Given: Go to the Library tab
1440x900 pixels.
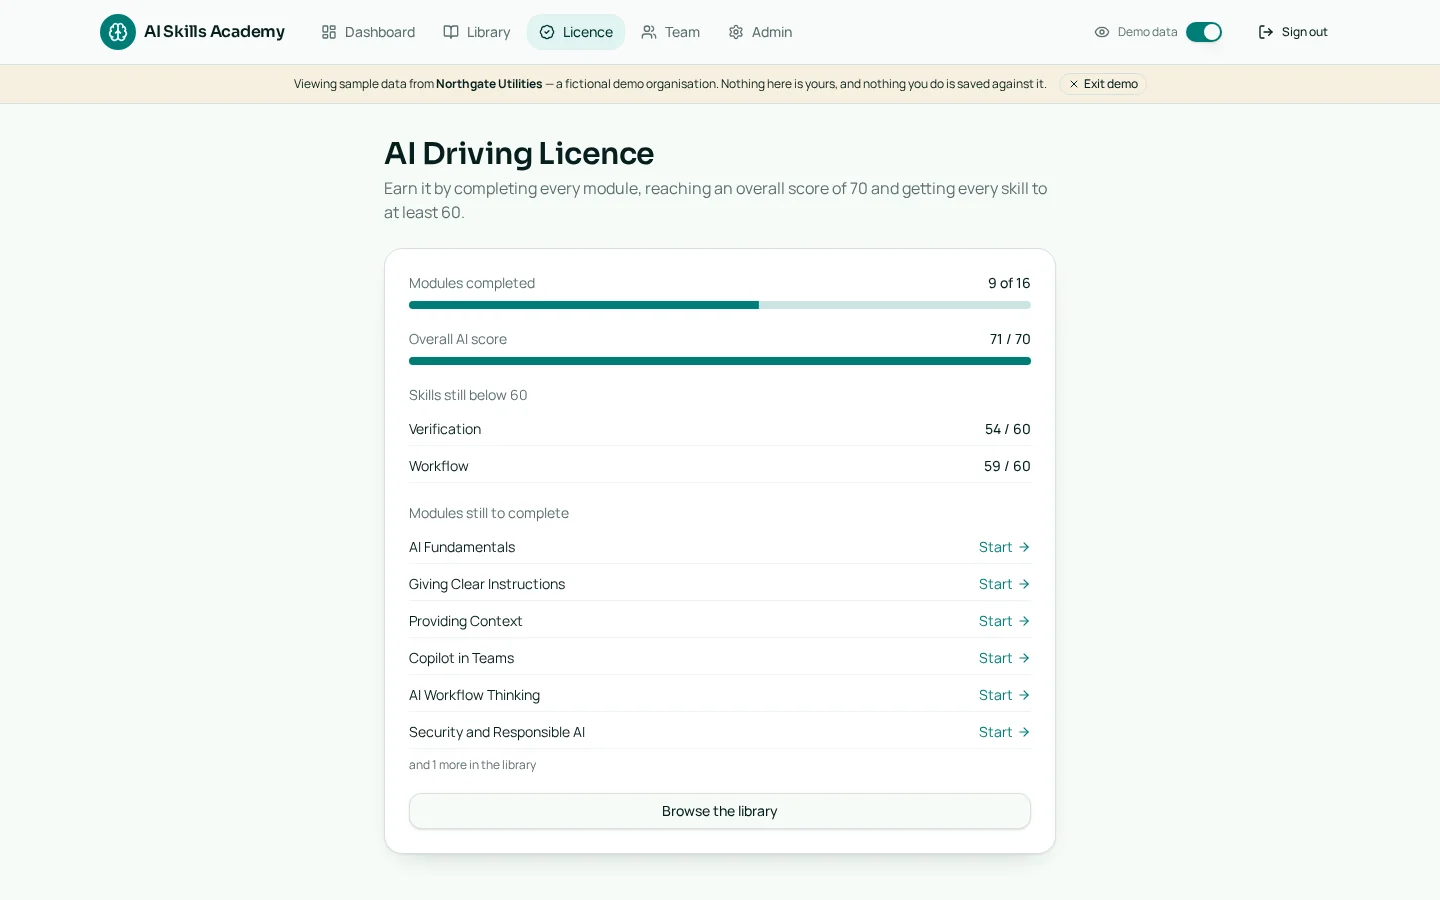Looking at the screenshot, I should click(x=477, y=32).
